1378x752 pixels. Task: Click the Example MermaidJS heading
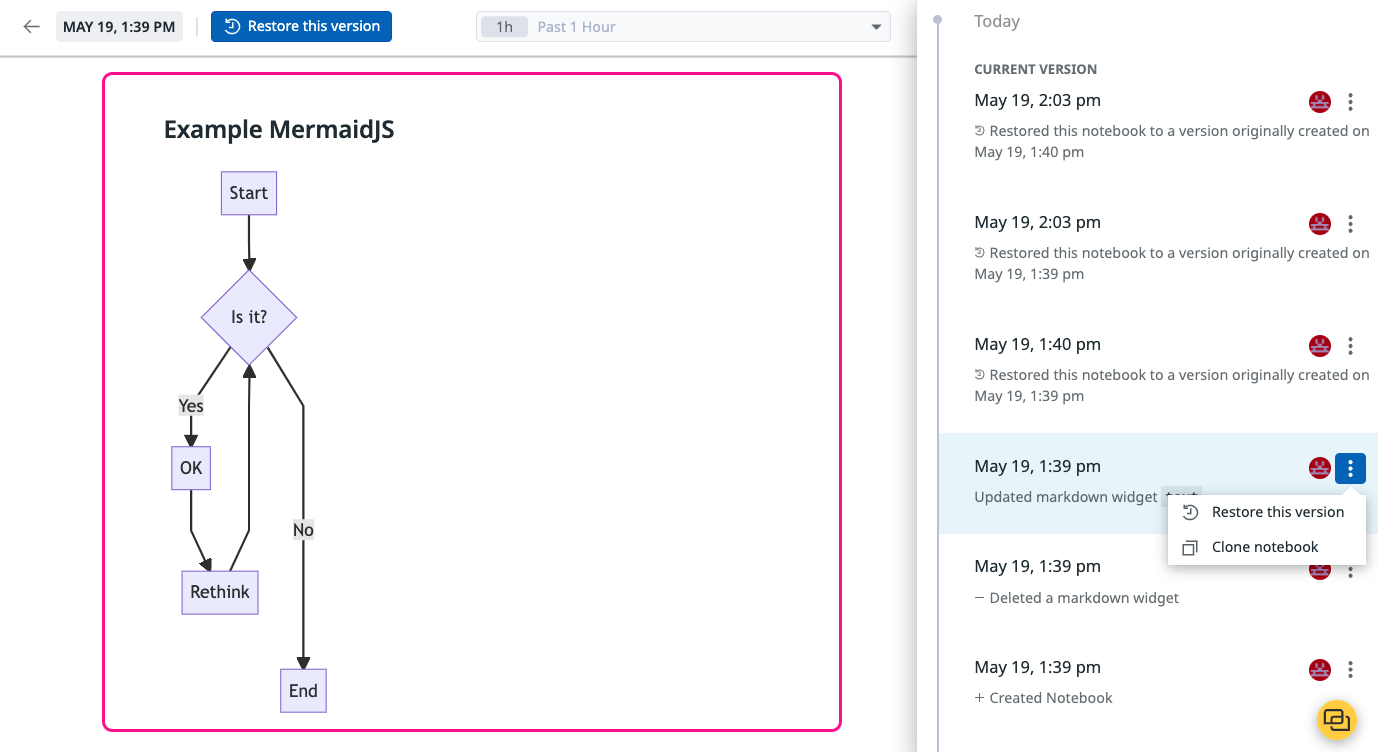click(x=279, y=130)
